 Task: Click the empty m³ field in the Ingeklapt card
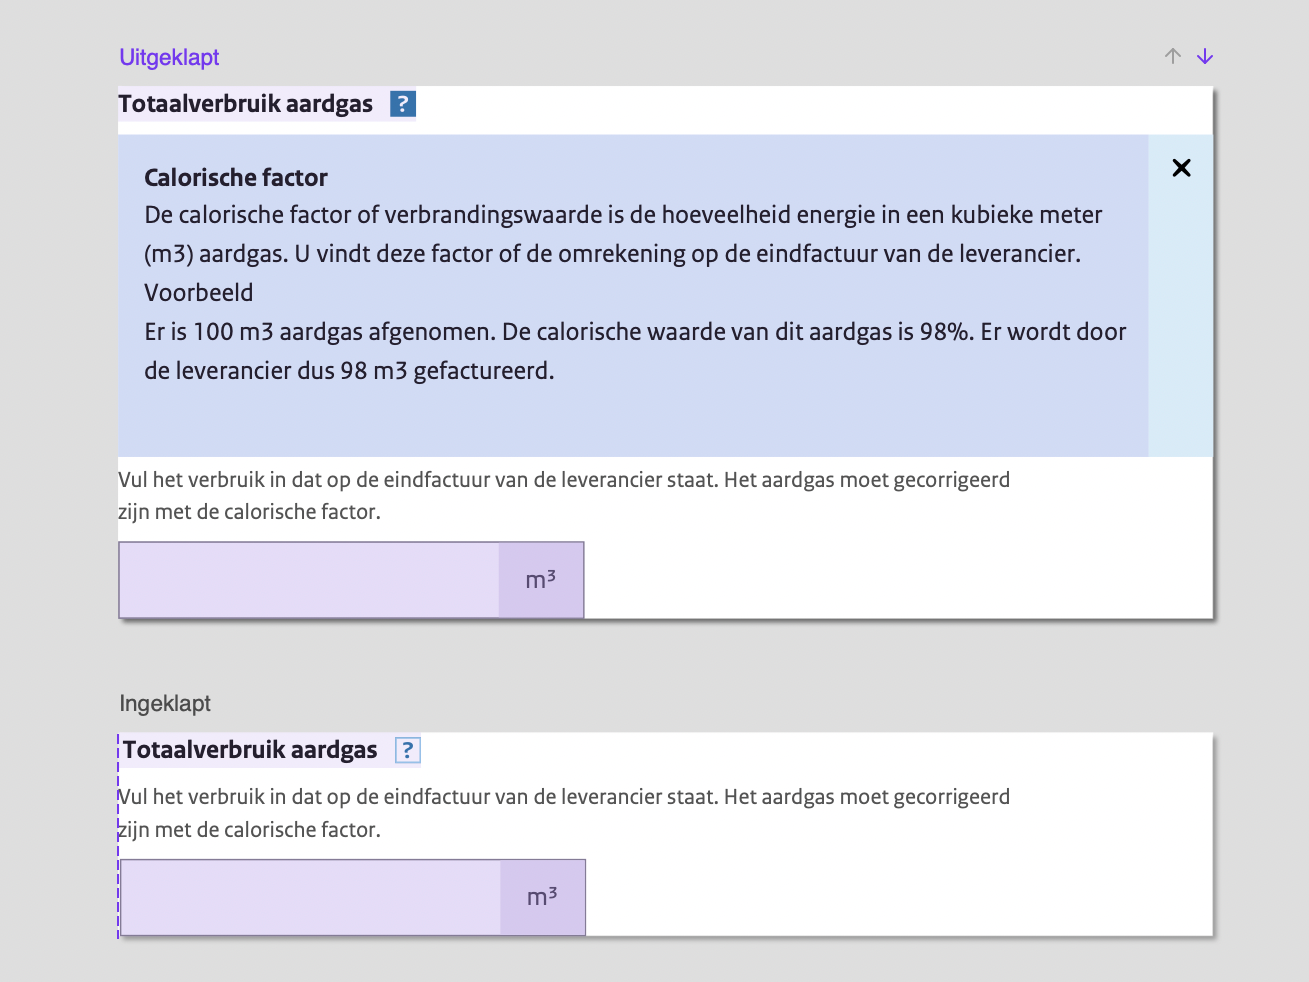(308, 897)
